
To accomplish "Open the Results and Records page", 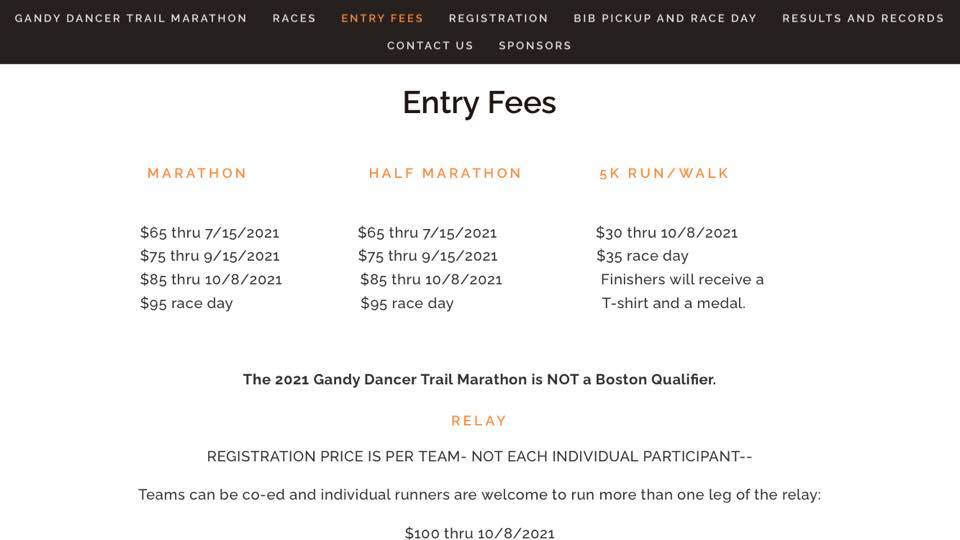I will coord(862,18).
